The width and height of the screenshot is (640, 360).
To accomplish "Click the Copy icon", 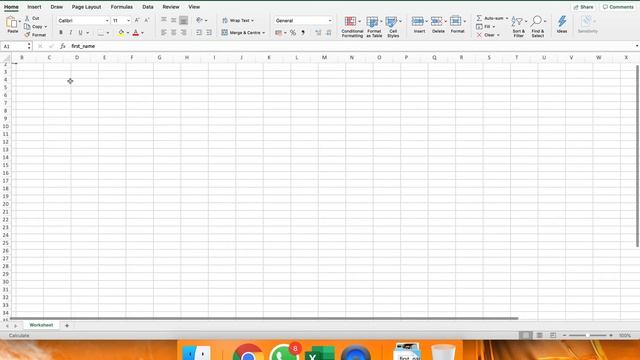I will coord(27,27).
